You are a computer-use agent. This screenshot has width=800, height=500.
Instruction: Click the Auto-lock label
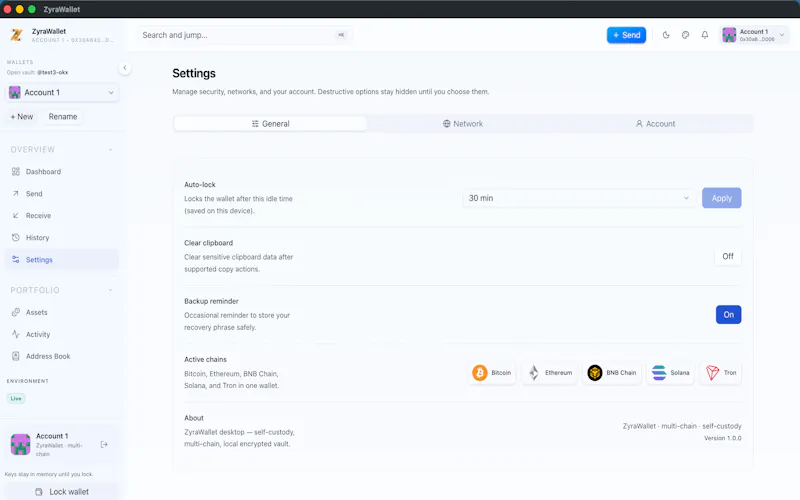click(x=200, y=185)
